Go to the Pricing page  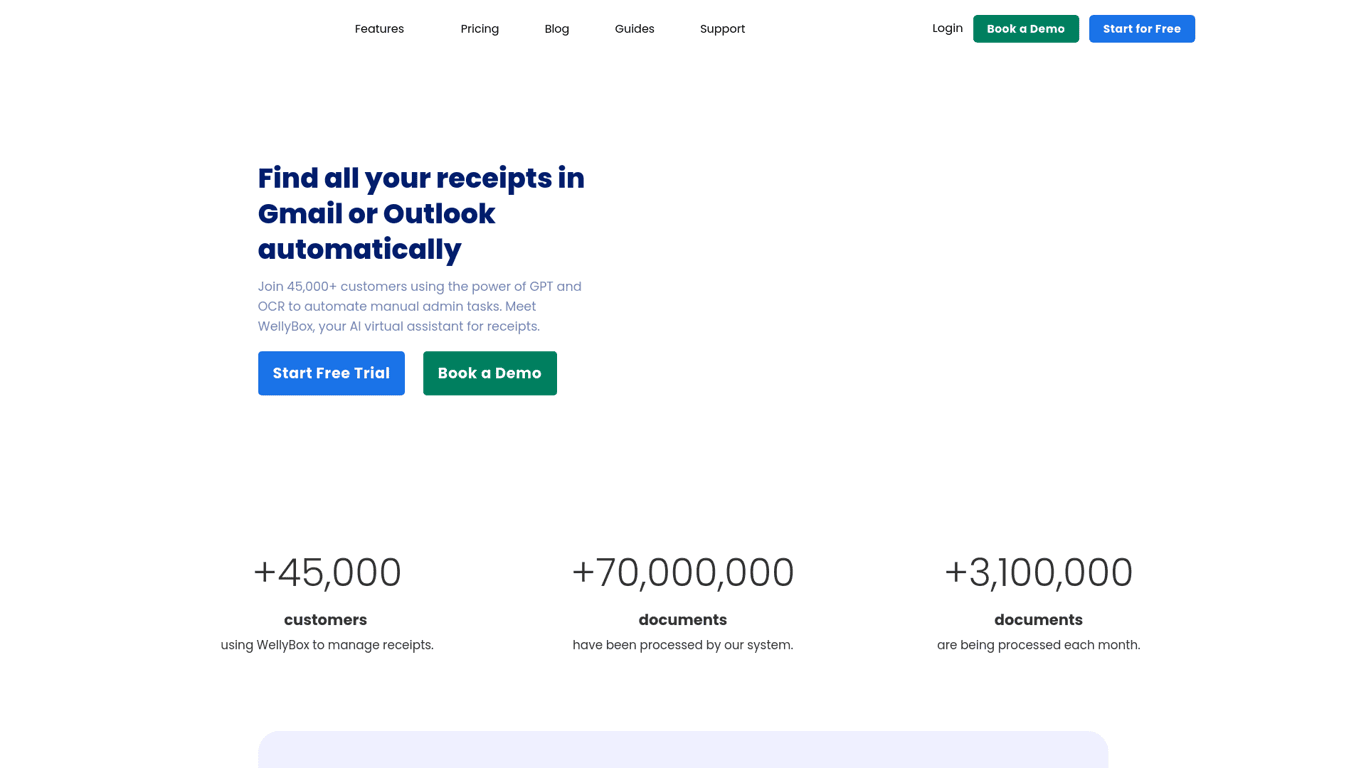(479, 29)
